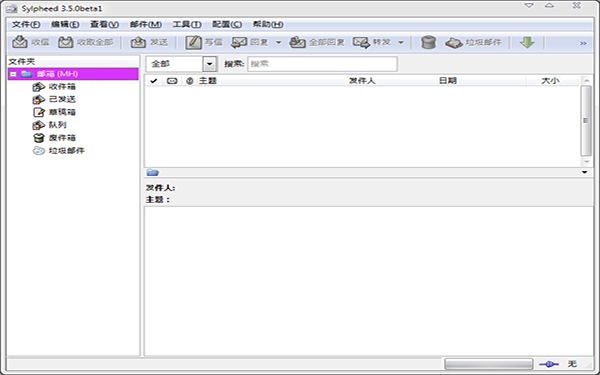The image size is (600, 375).
Task: Open the reply options dropdown arrow
Action: point(279,42)
